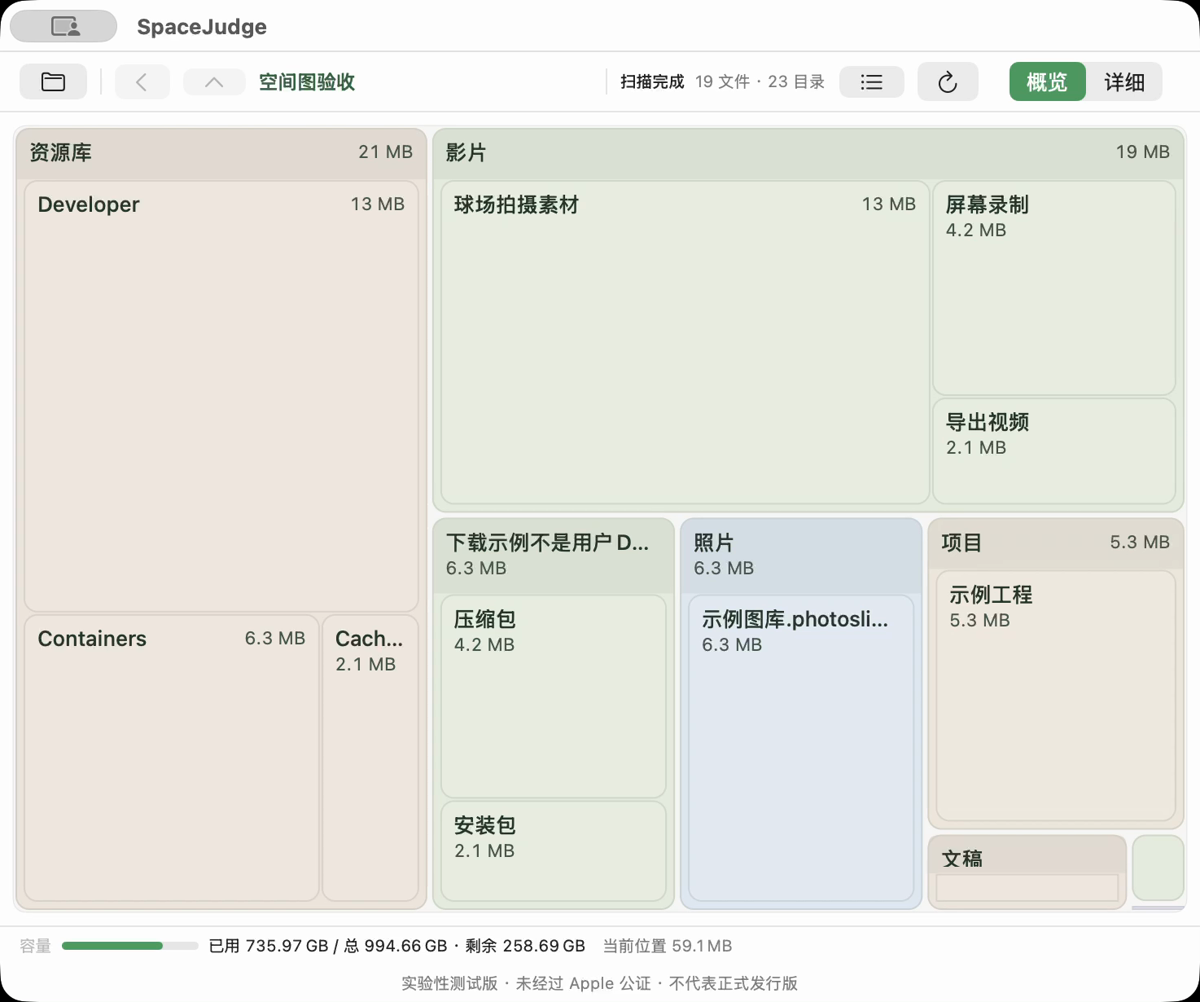Image resolution: width=1200 pixels, height=1002 pixels.
Task: Click the green capacity usage bar
Action: (130, 945)
